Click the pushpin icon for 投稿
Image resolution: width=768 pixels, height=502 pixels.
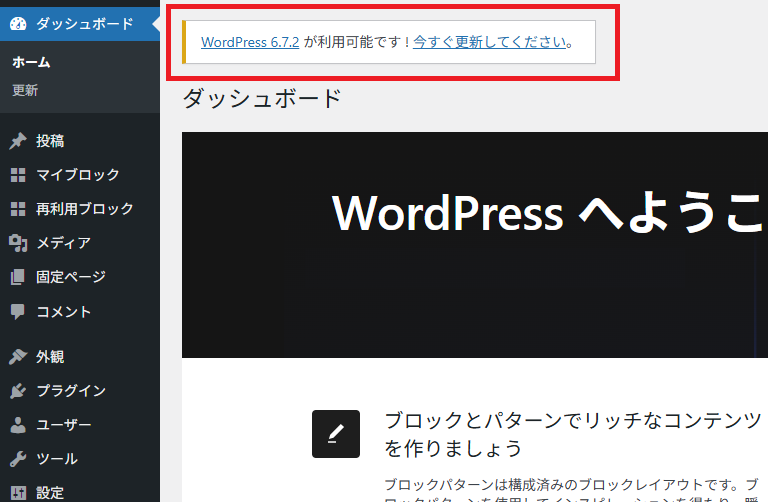17,141
